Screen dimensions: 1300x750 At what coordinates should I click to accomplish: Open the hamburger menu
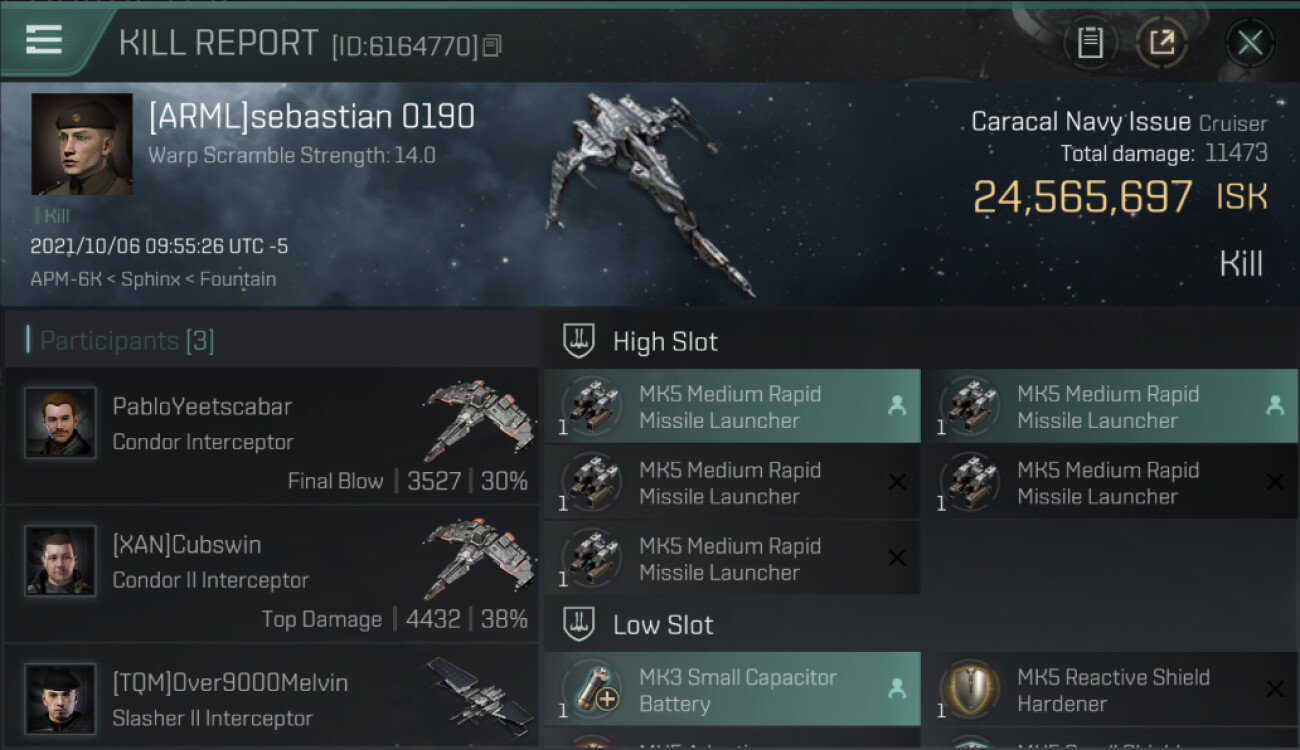44,40
